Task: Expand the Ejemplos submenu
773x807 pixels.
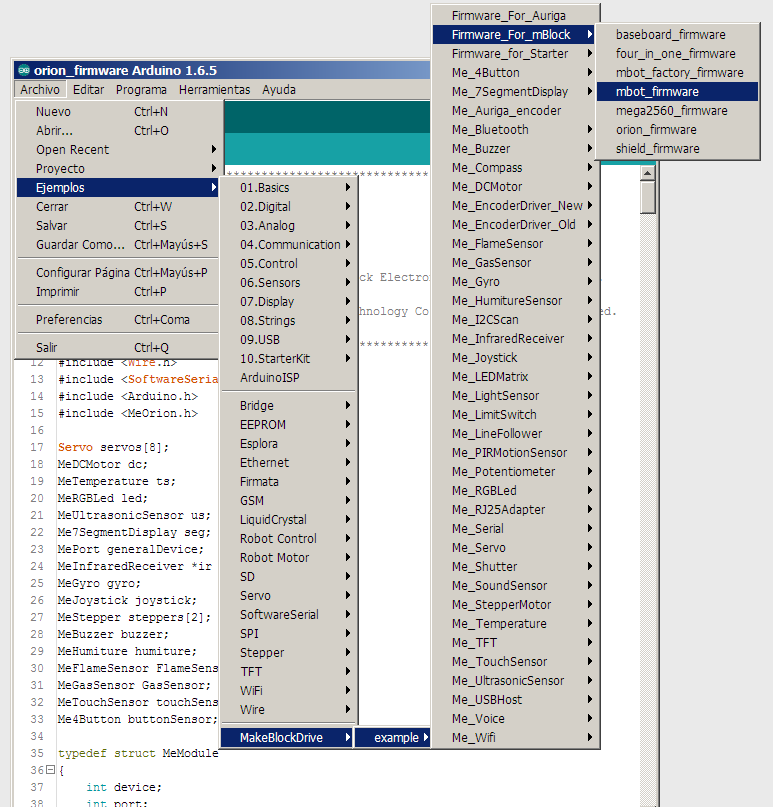Action: [x=118, y=188]
